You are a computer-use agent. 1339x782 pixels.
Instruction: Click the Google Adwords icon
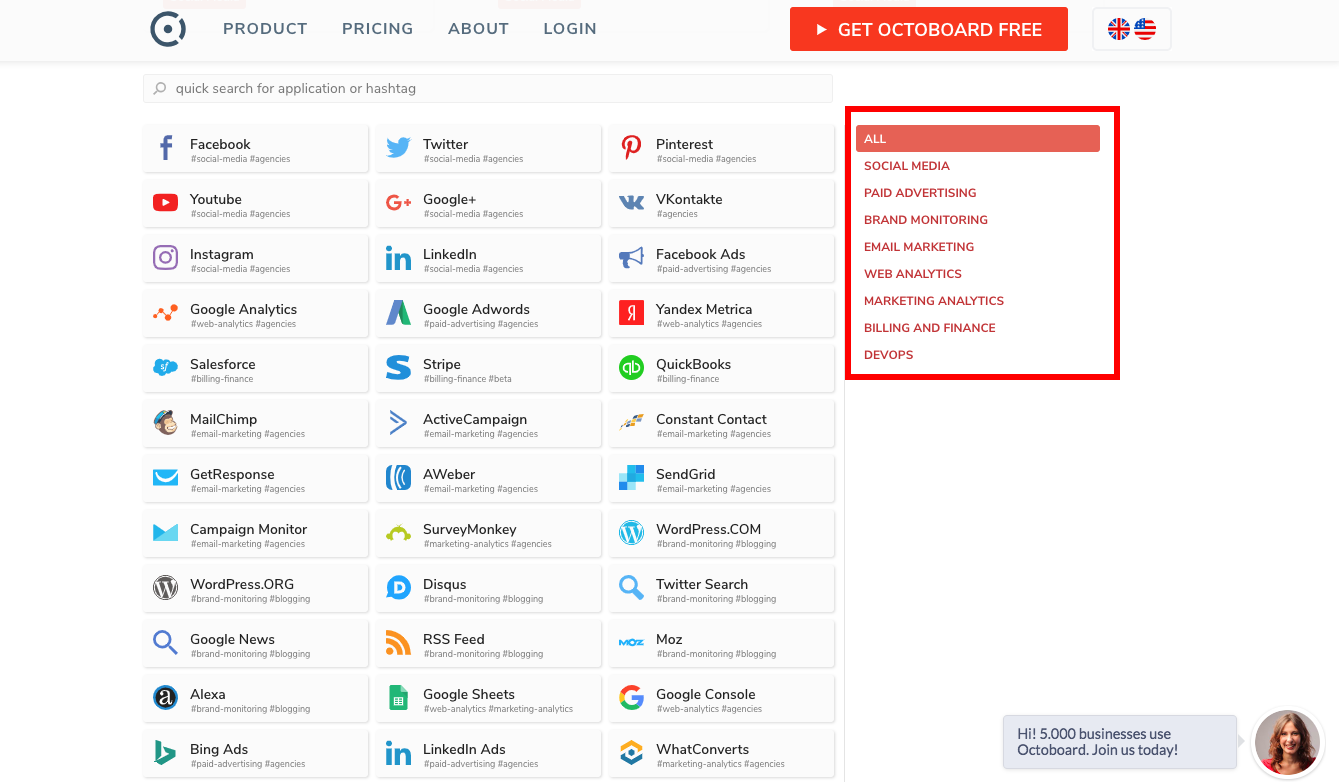[x=398, y=313]
